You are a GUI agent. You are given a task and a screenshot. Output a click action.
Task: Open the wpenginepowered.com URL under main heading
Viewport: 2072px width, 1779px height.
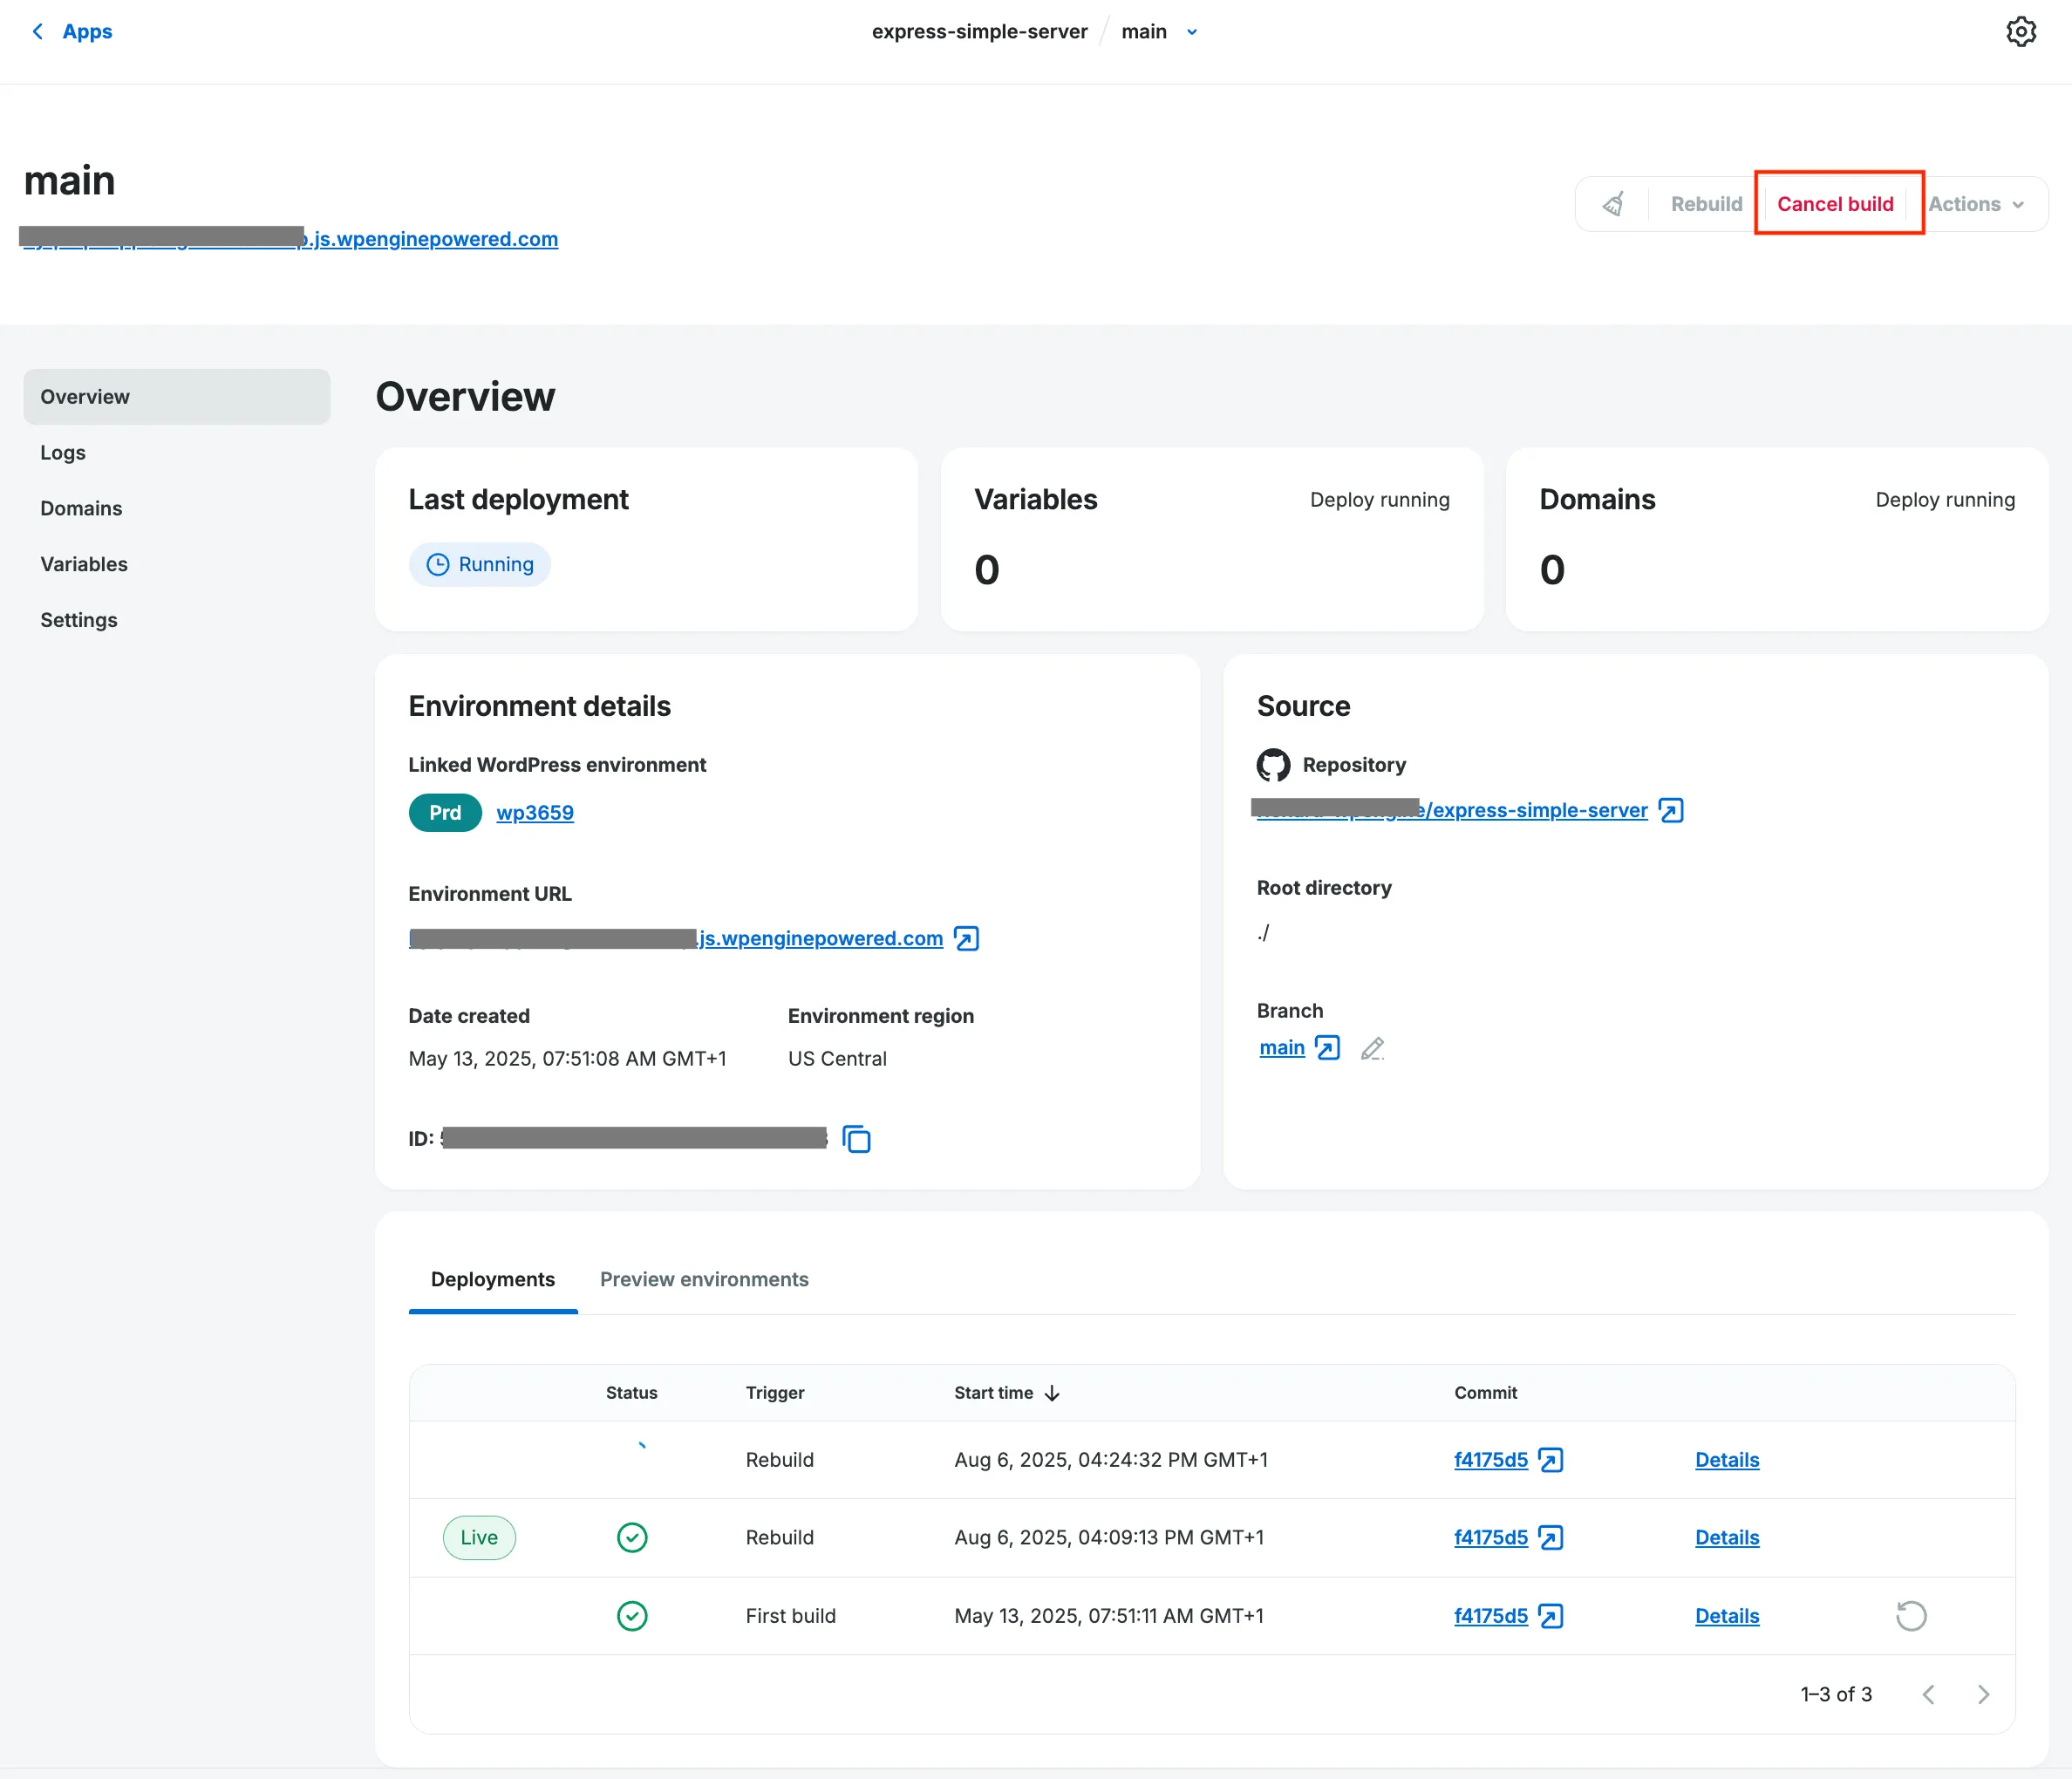pos(289,239)
